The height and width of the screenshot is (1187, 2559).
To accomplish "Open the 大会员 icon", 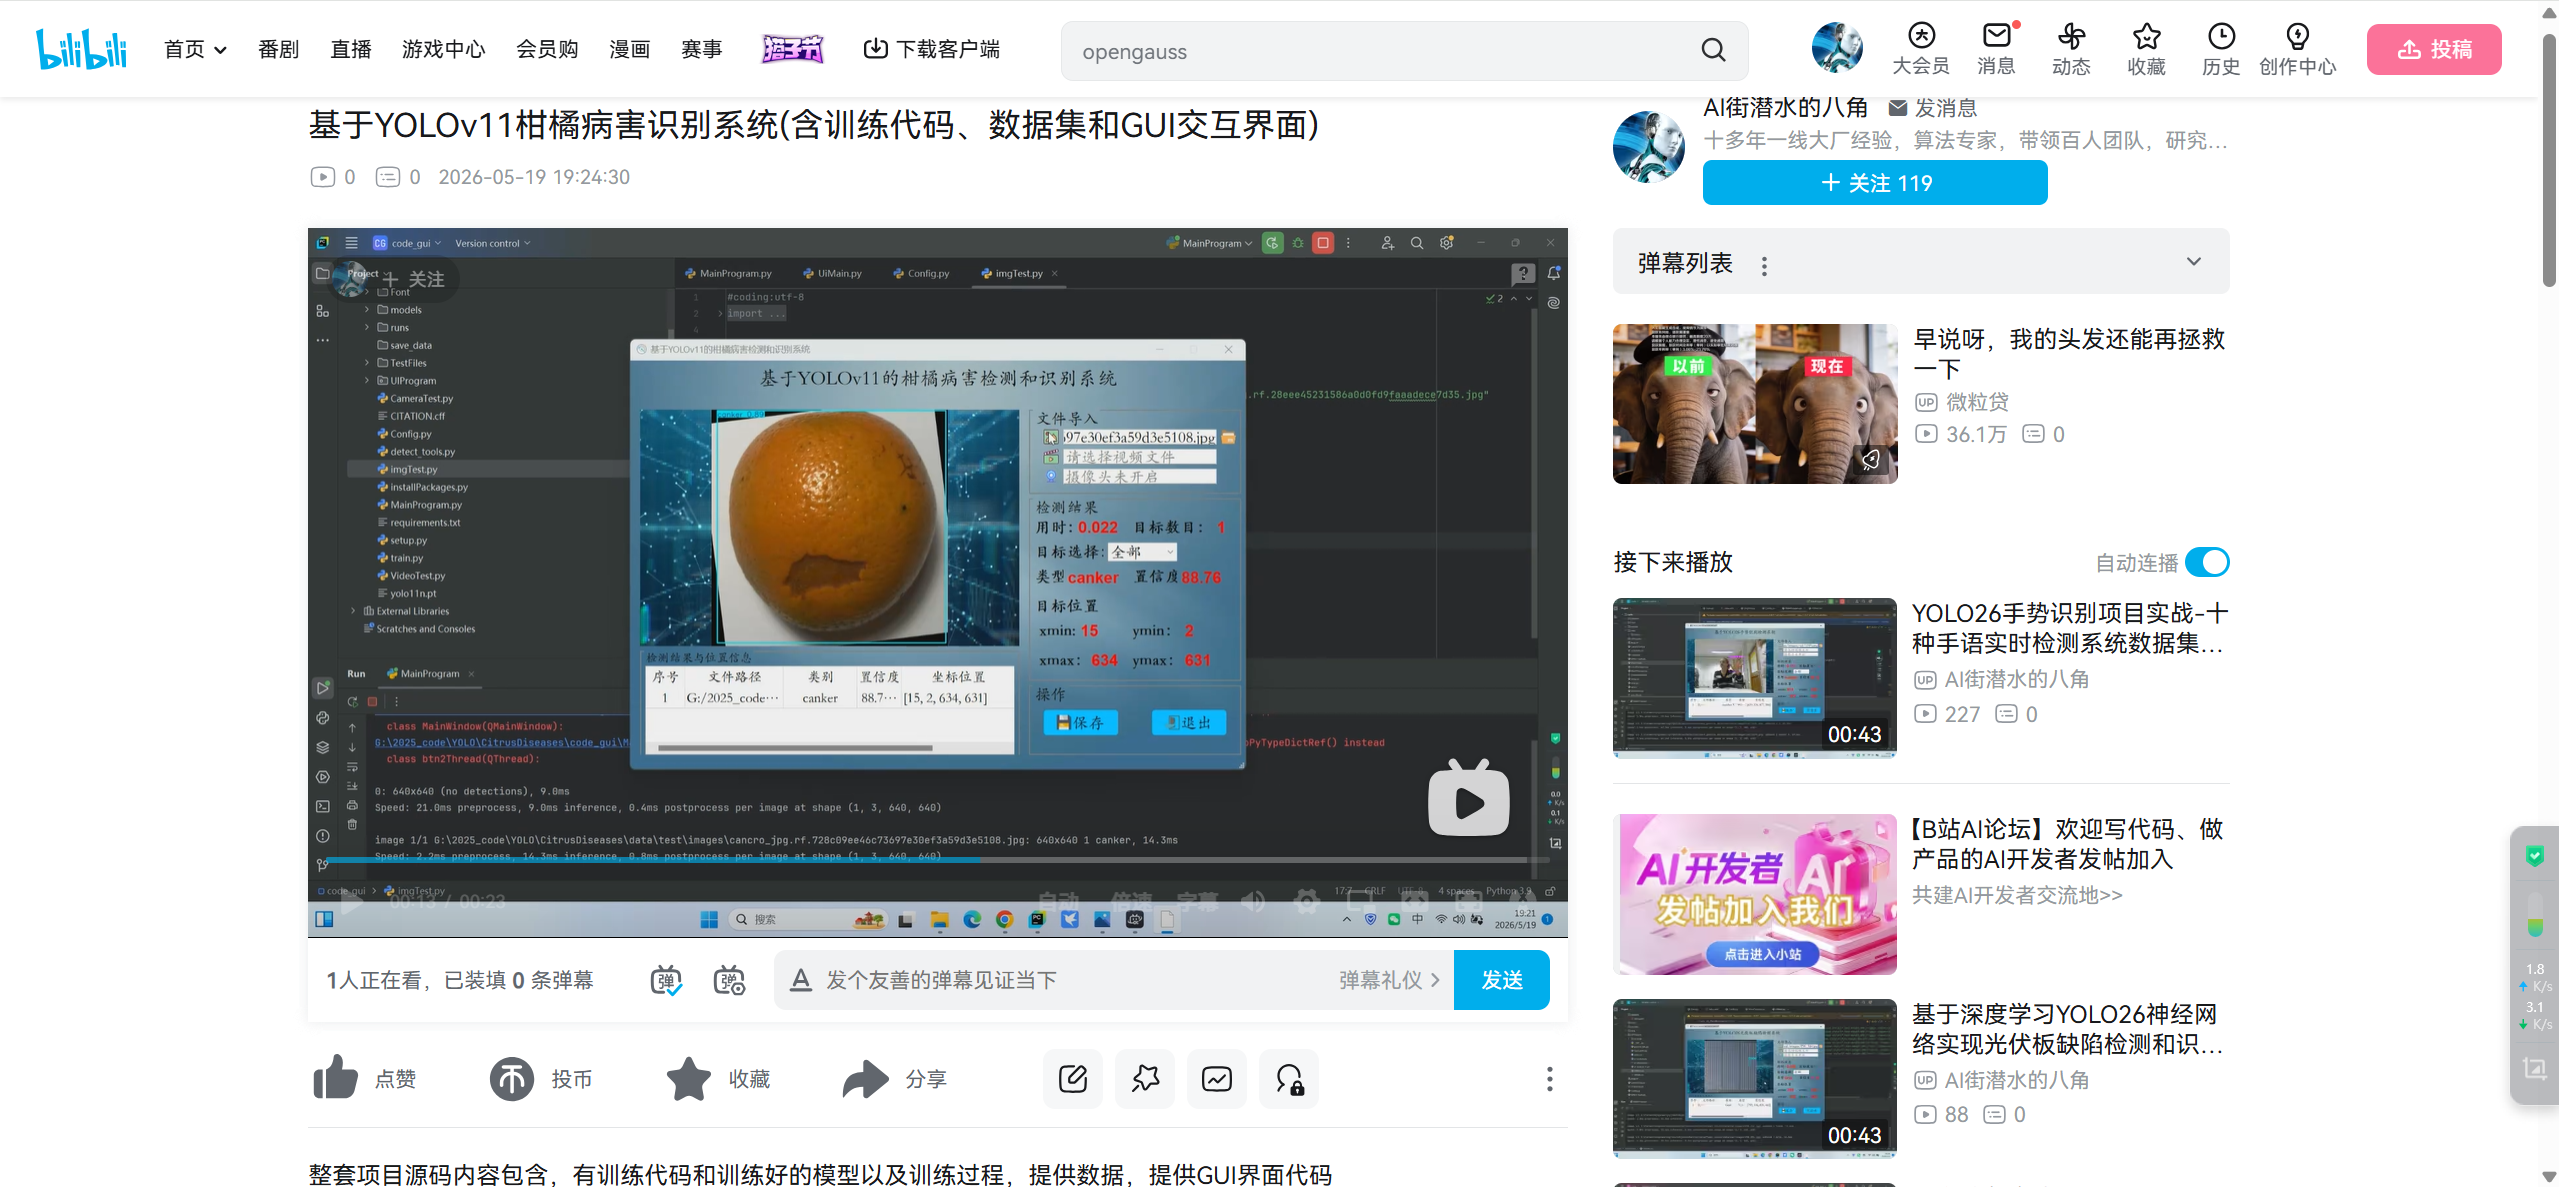I will [1921, 49].
